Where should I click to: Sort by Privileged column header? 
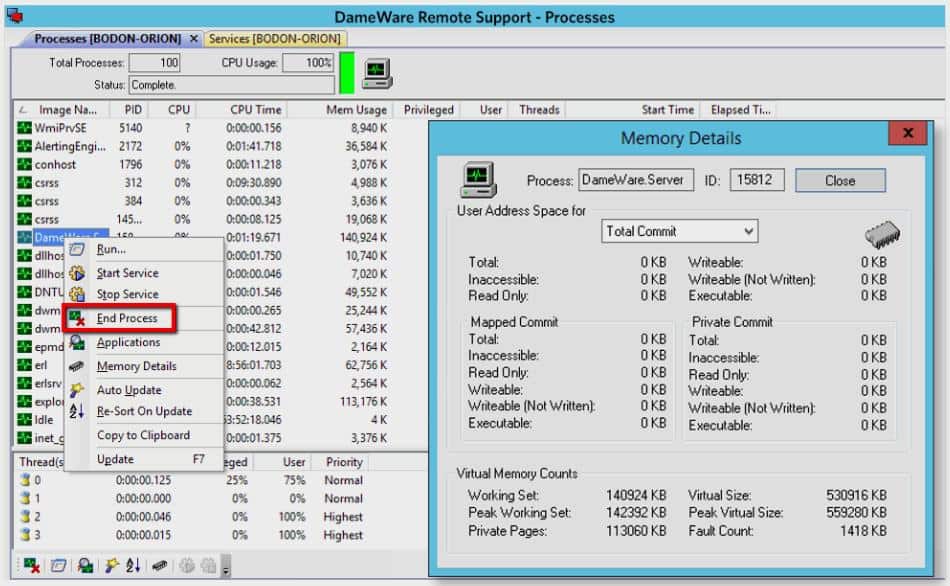[428, 110]
